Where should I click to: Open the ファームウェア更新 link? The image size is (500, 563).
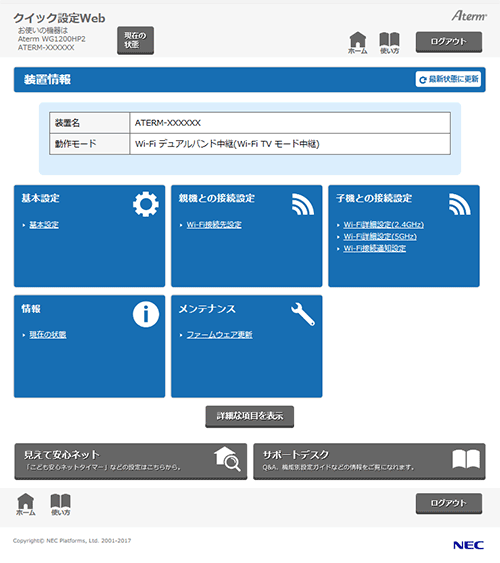click(x=219, y=335)
